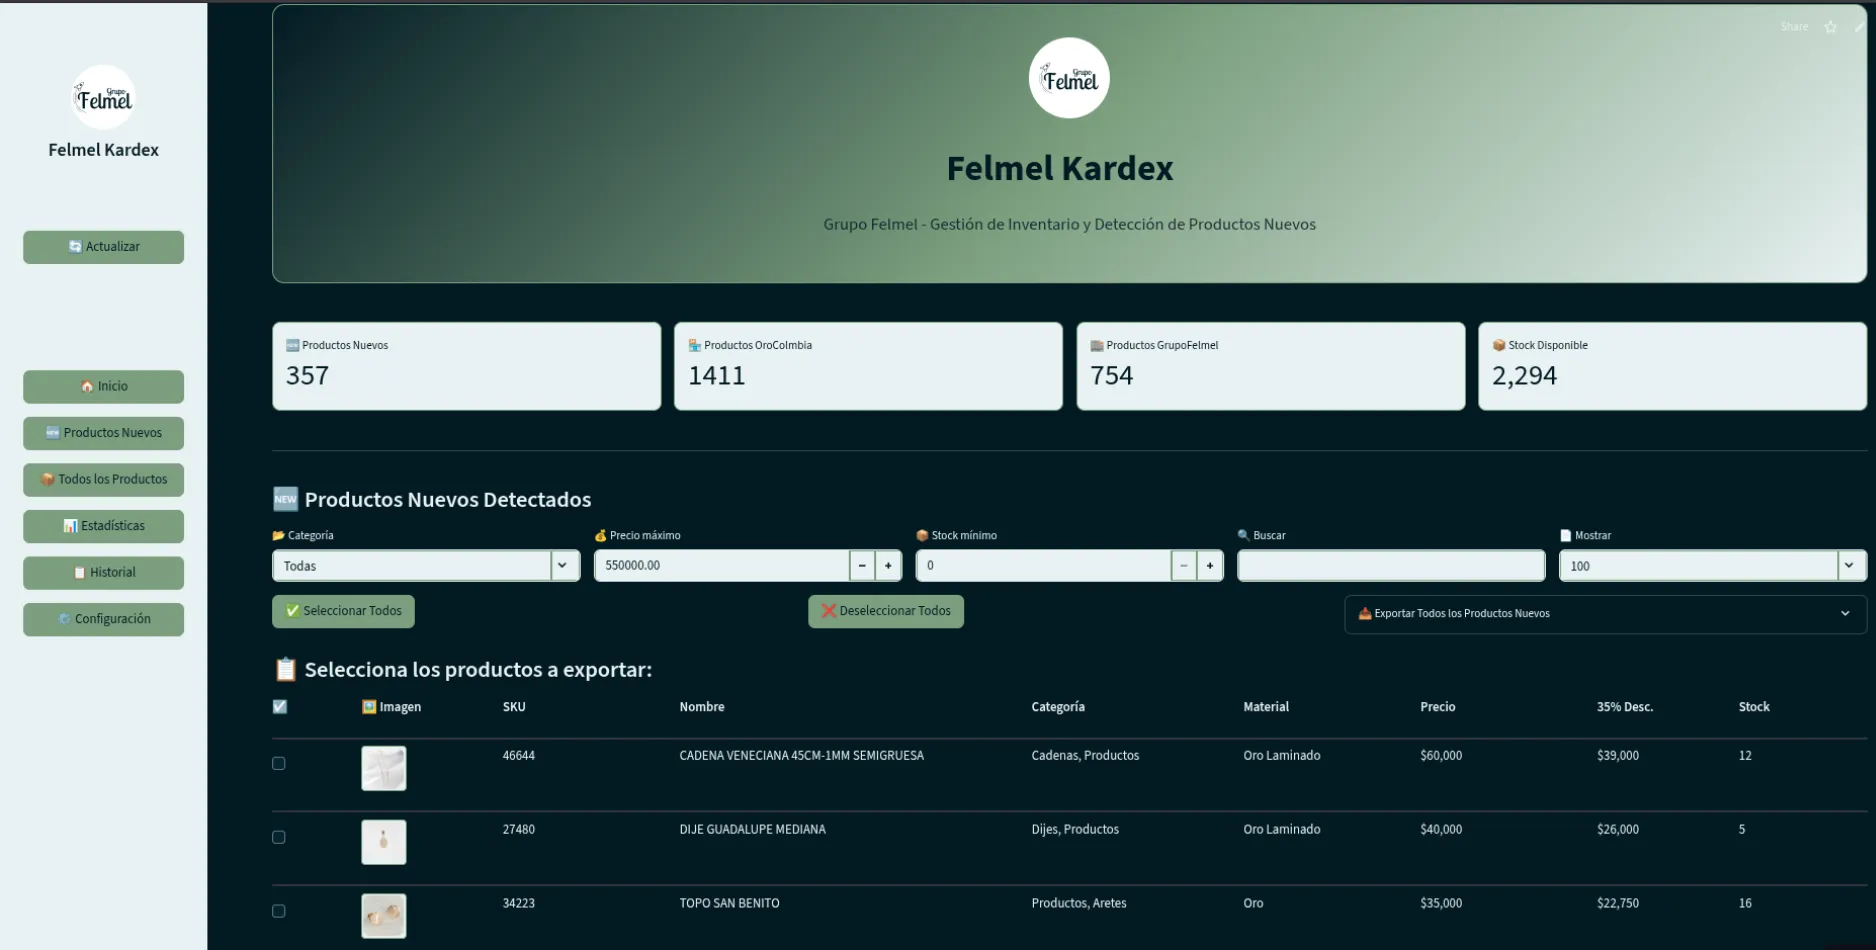The height and width of the screenshot is (950, 1876).
Task: Click the Stock Disponible metric card
Action: coord(1673,366)
